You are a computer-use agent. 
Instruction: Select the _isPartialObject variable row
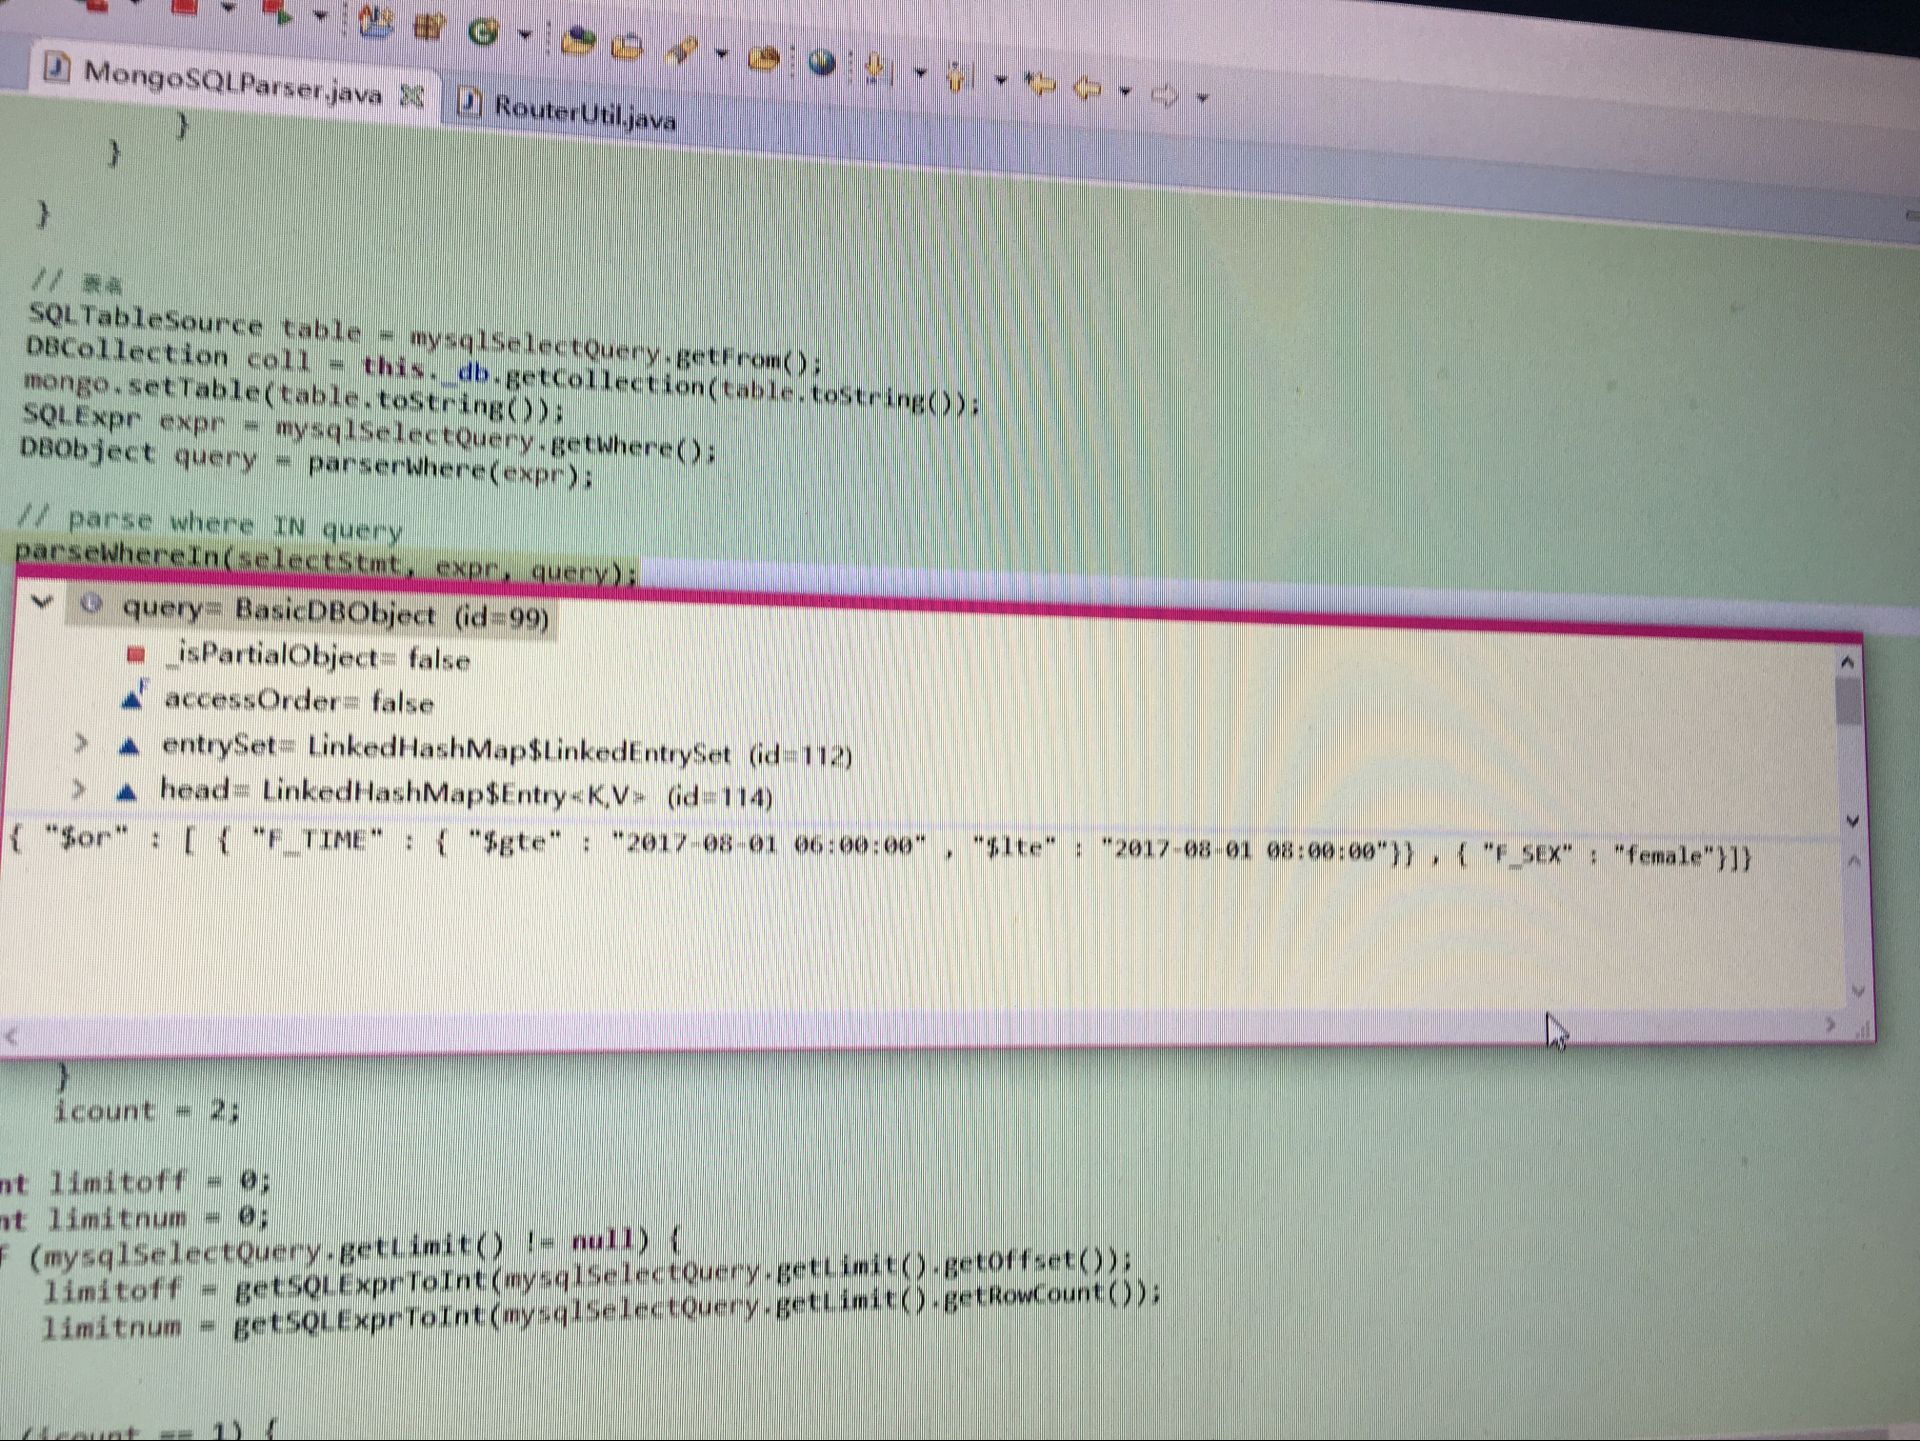[320, 657]
